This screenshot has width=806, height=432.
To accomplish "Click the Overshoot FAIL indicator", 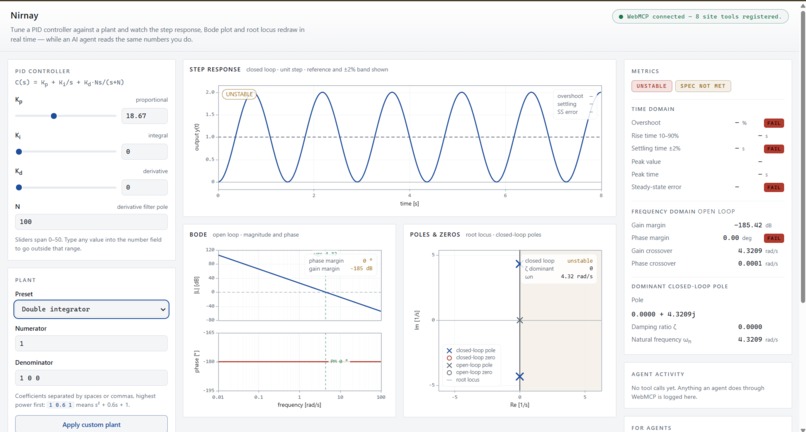I will pyautogui.click(x=774, y=123).
